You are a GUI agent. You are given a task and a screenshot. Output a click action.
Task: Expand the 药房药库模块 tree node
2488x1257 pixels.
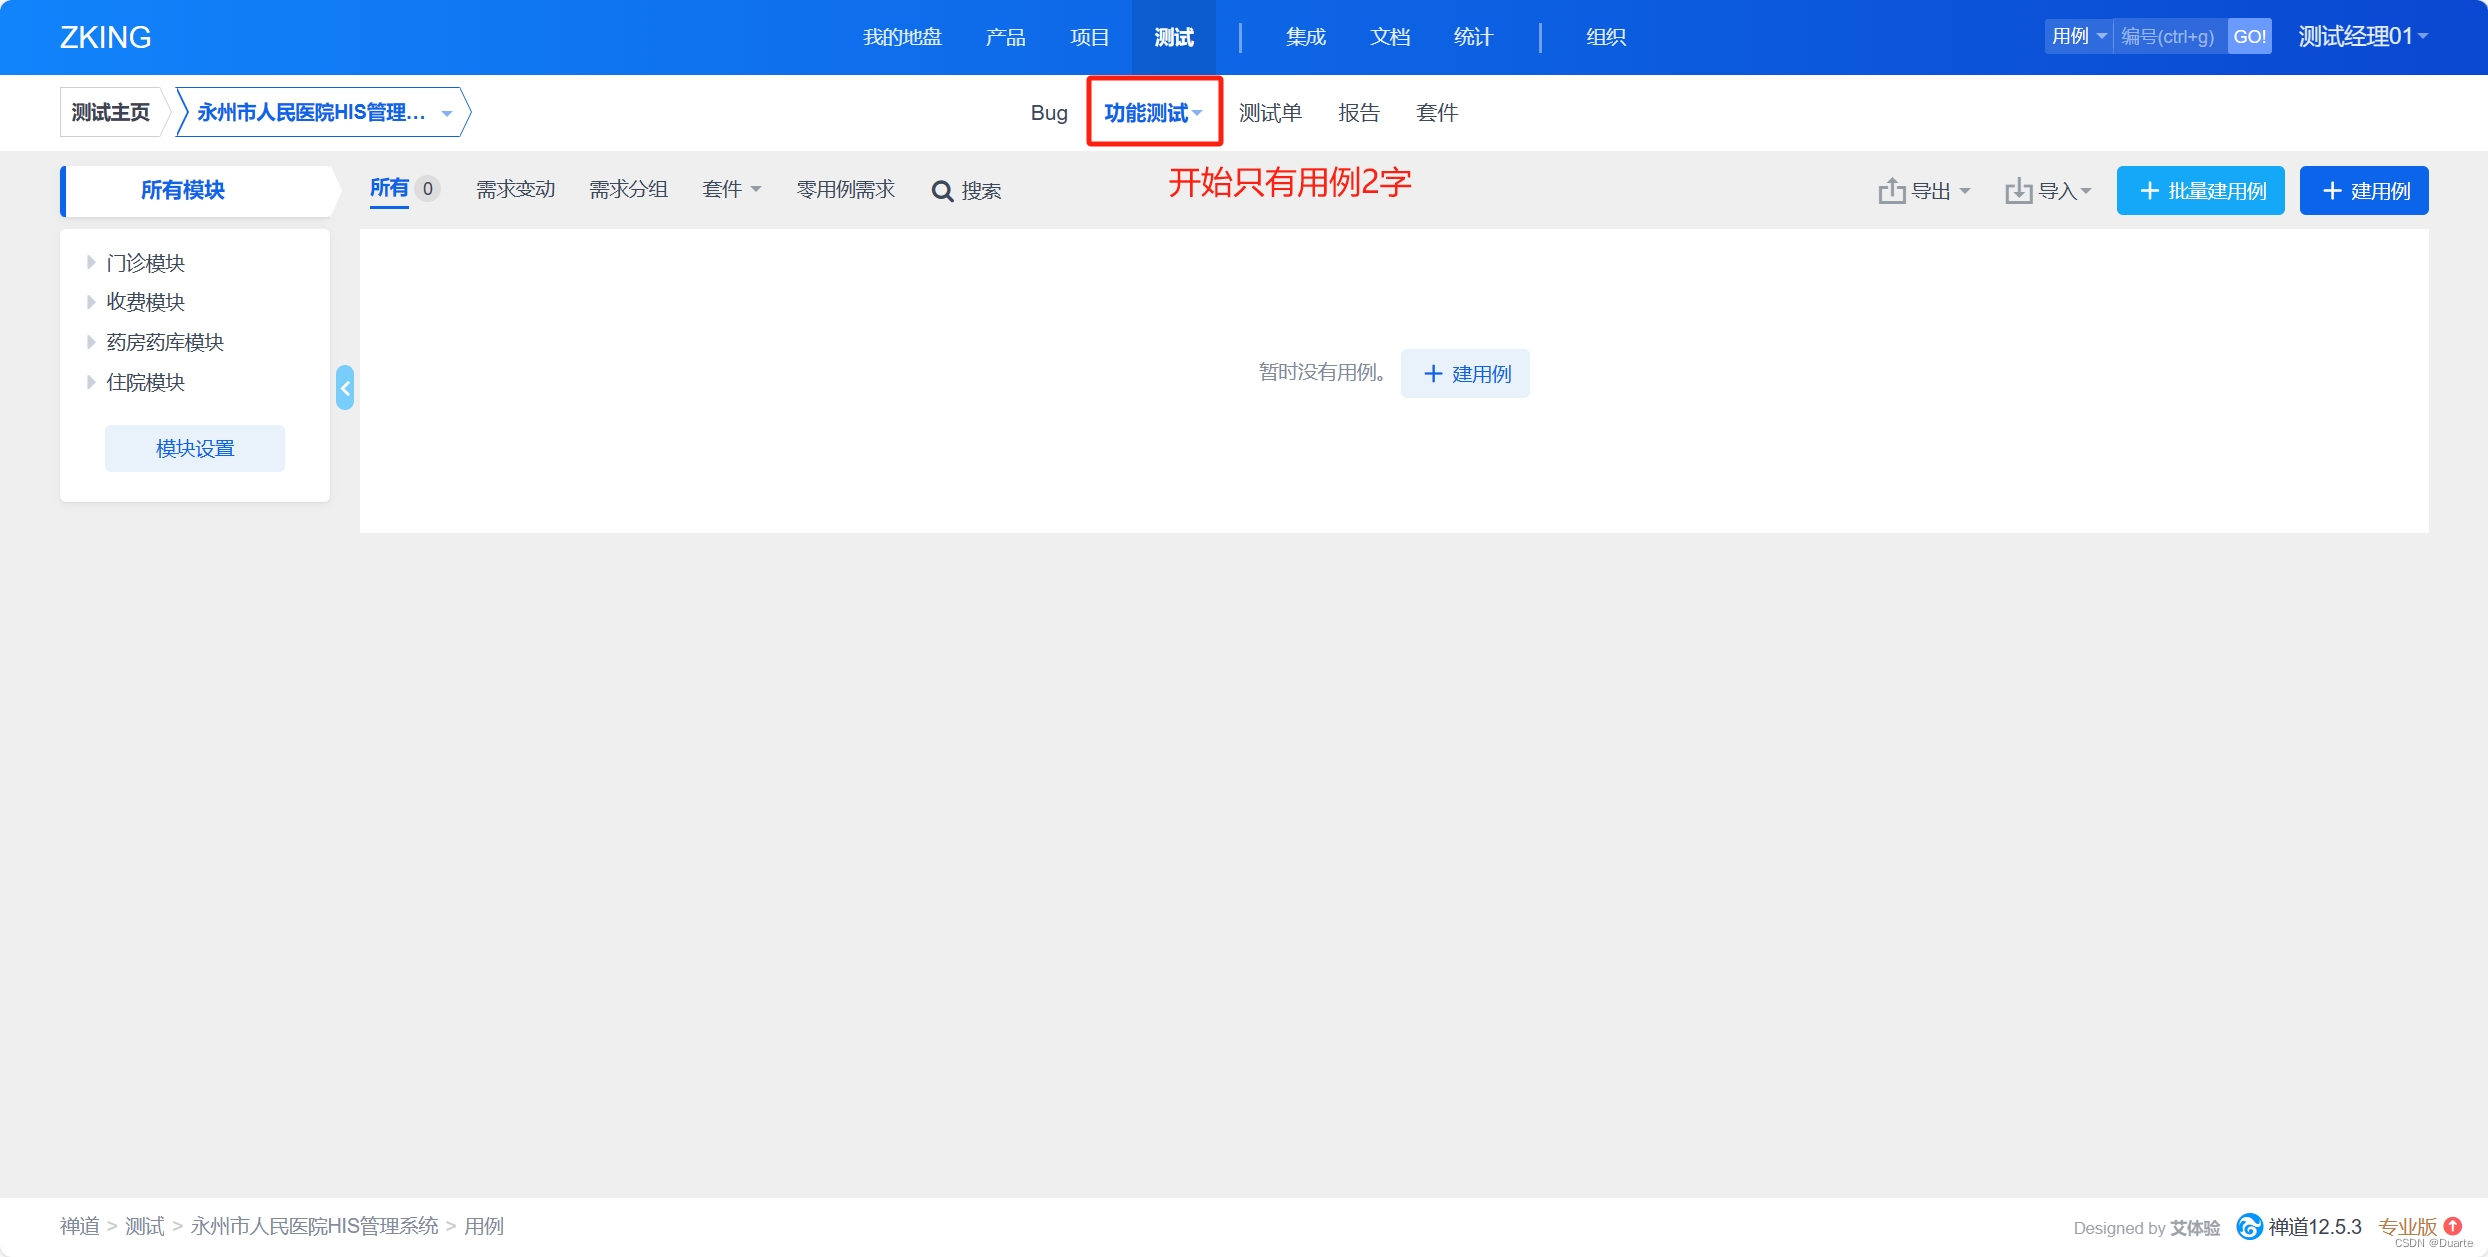pyautogui.click(x=91, y=342)
